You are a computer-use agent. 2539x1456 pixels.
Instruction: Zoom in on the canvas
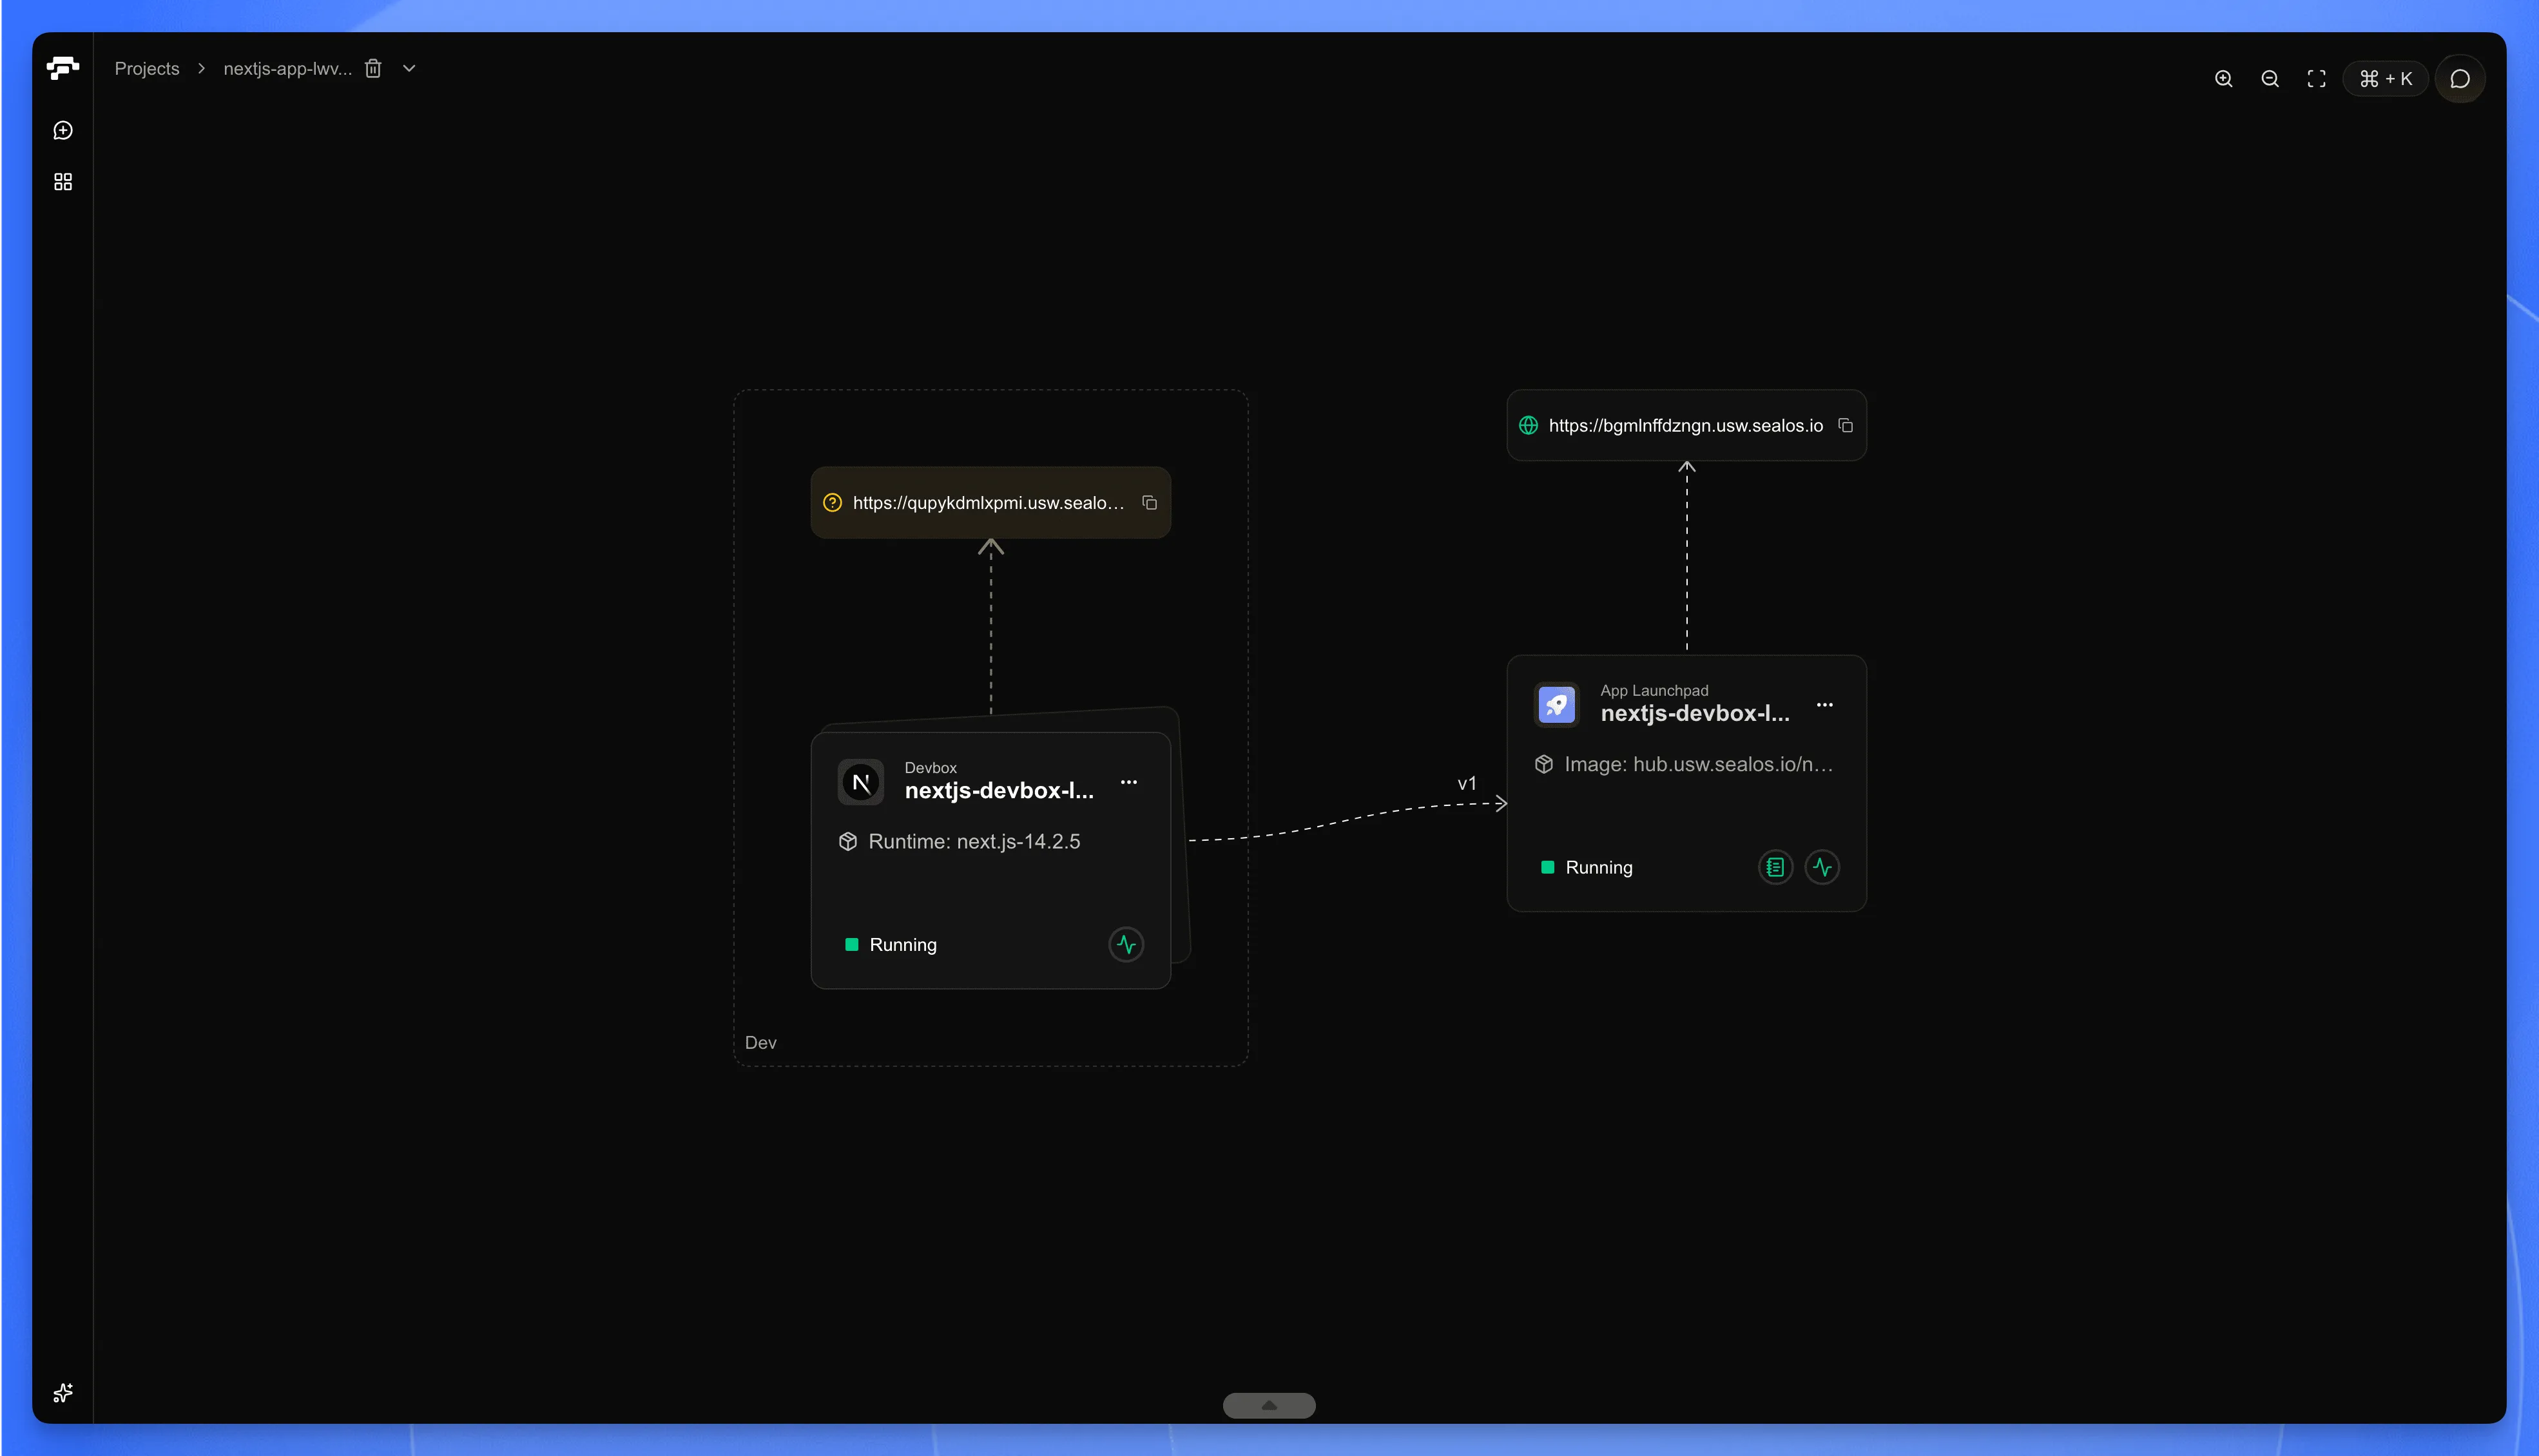[x=2224, y=79]
